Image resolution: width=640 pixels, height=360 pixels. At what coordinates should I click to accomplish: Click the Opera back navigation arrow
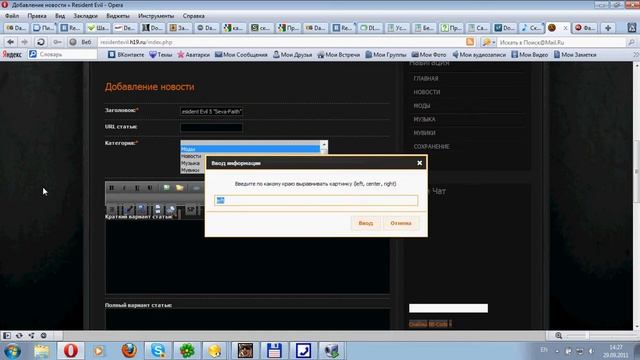pos(11,42)
